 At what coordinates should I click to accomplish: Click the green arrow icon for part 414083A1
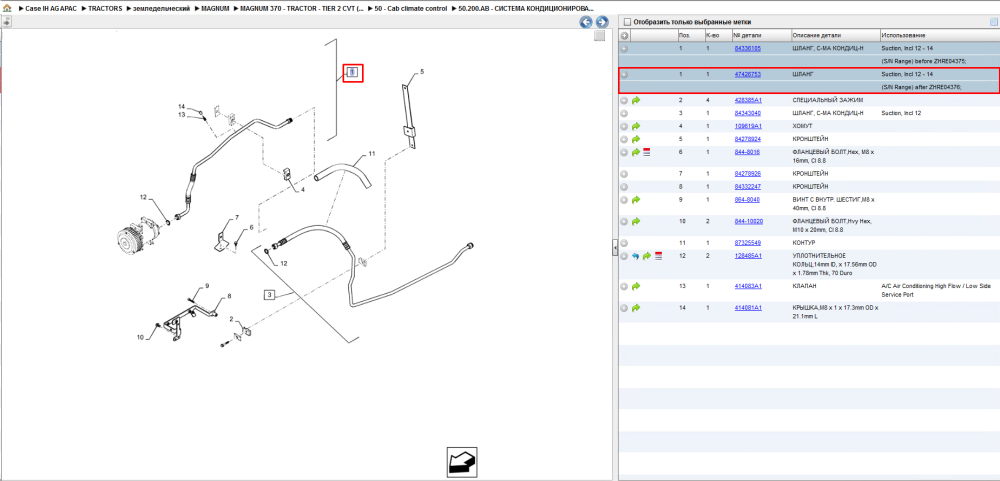point(636,286)
